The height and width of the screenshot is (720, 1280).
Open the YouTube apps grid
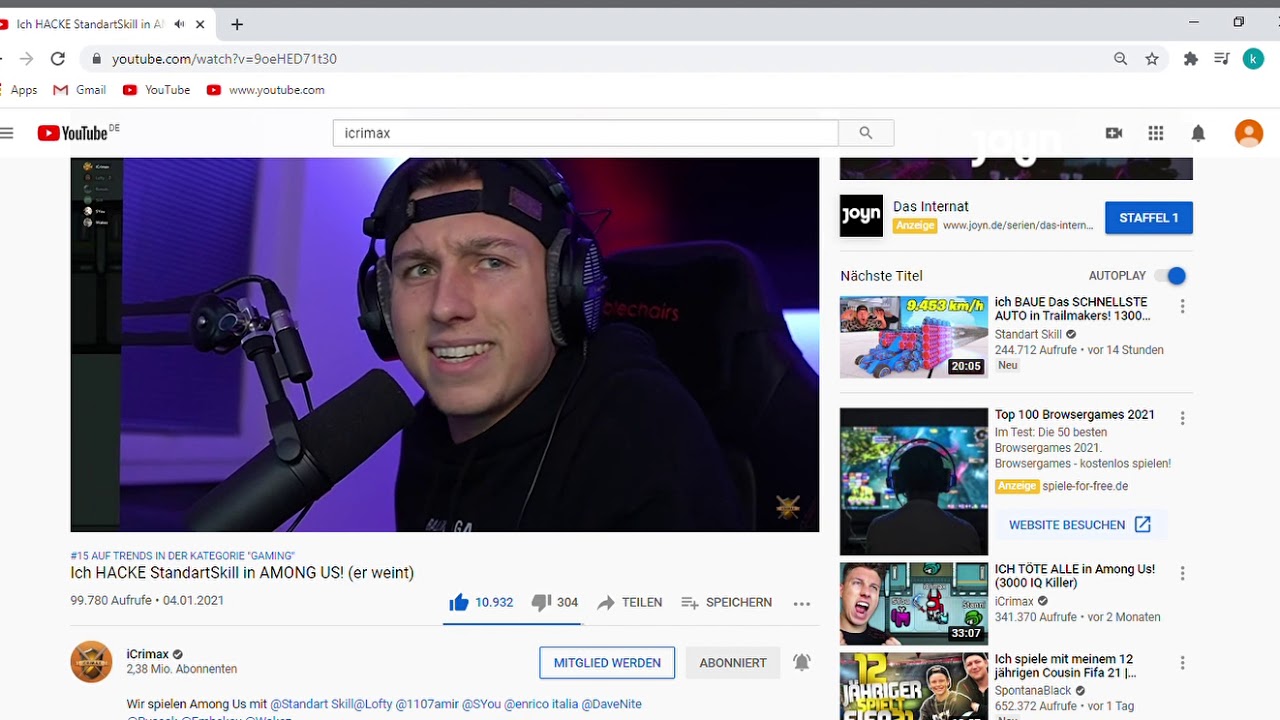tap(1156, 133)
